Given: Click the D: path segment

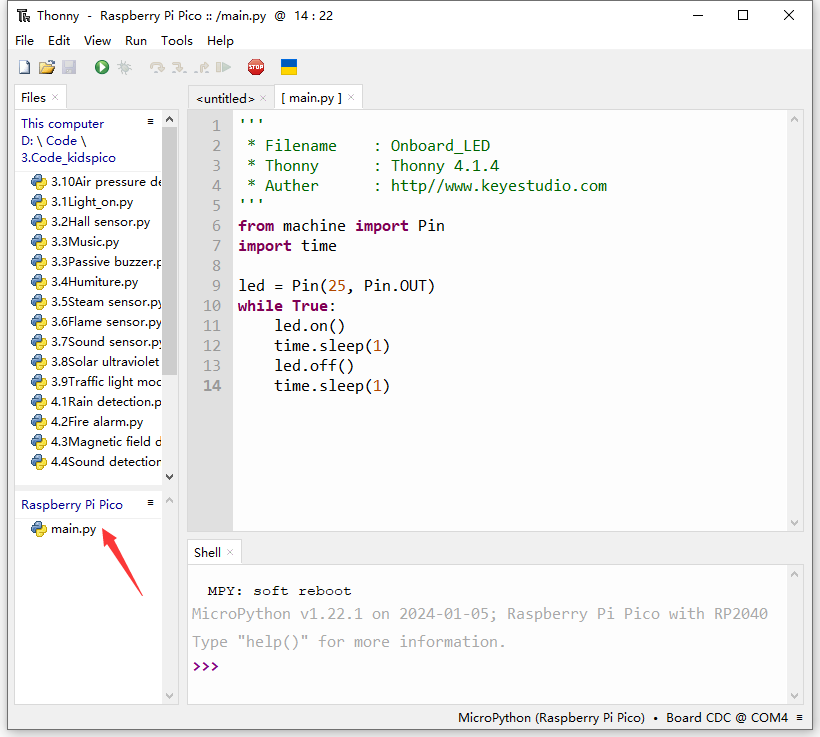Looking at the screenshot, I should point(27,141).
